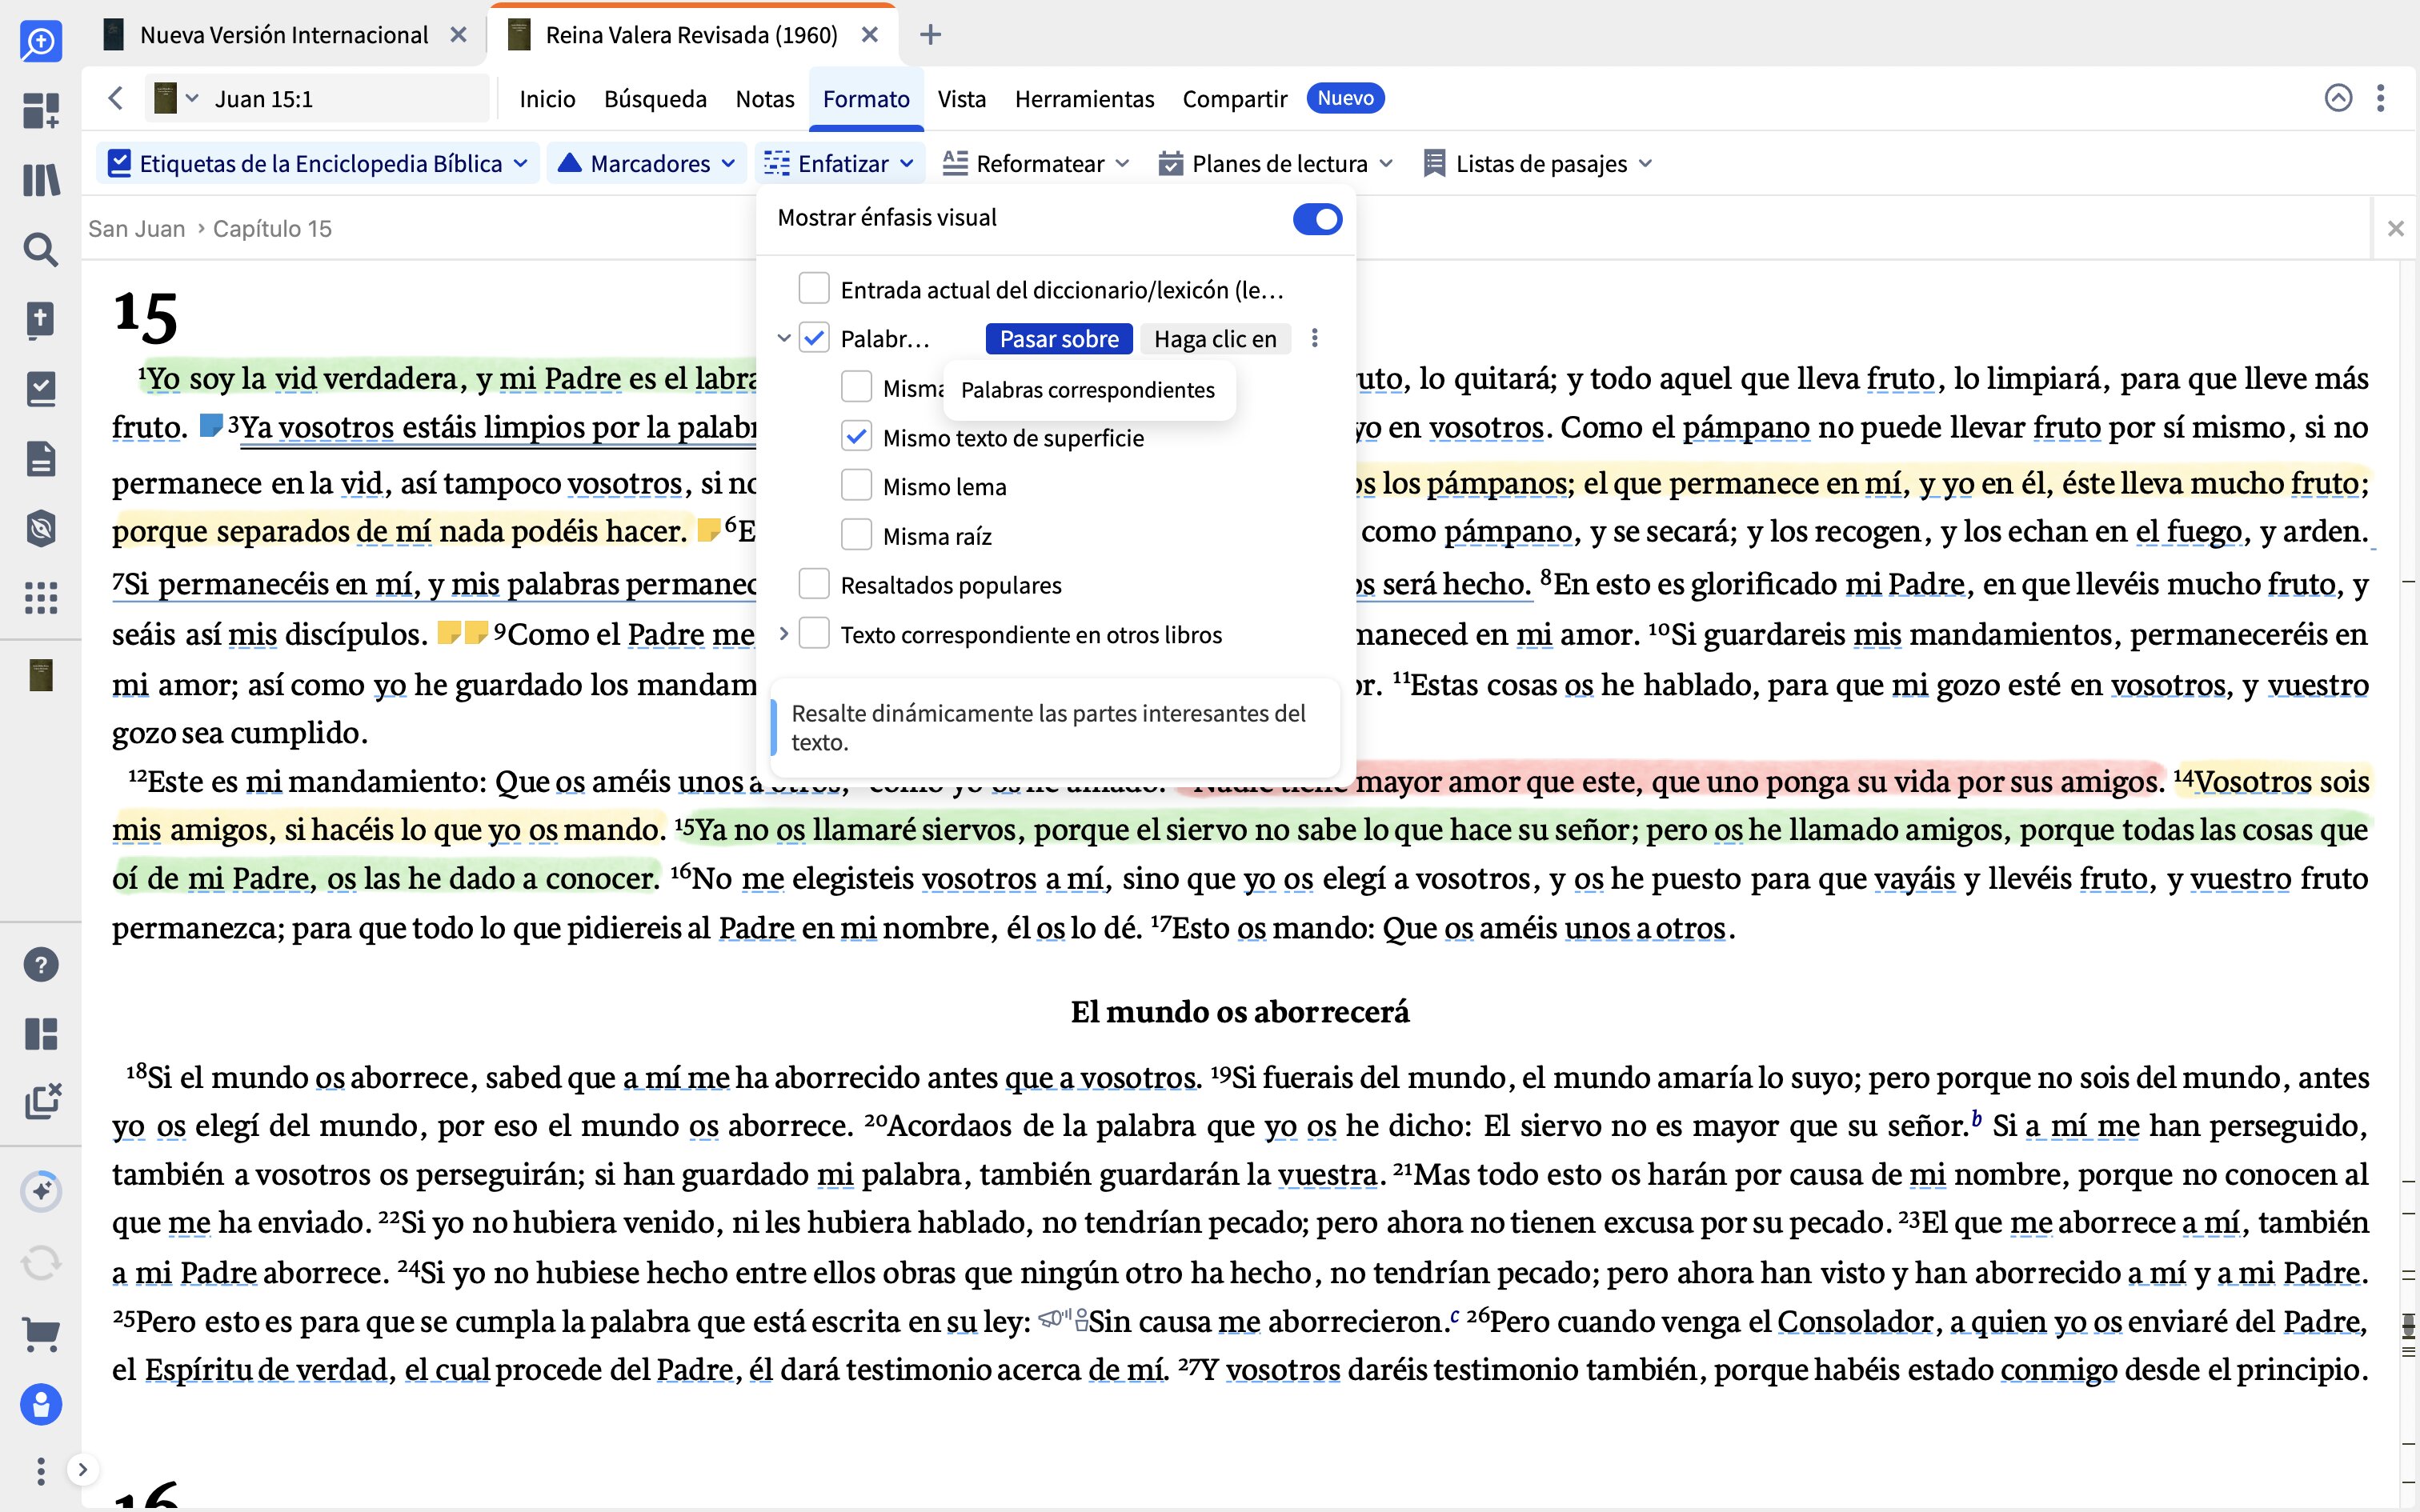Open the Bible plus icon in sidebar
The width and height of the screenshot is (2420, 1512).
click(x=41, y=320)
